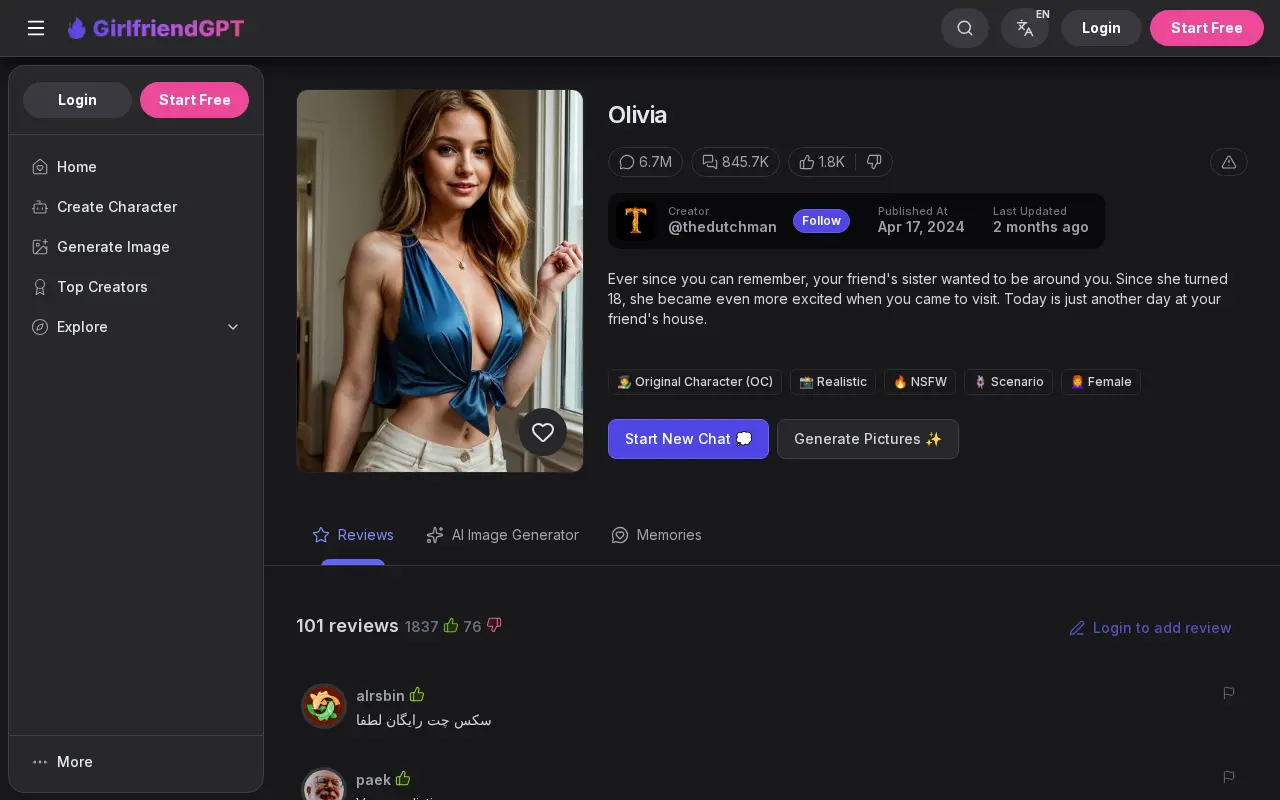The height and width of the screenshot is (800, 1280).
Task: Select the Realistic tag
Action: (833, 382)
